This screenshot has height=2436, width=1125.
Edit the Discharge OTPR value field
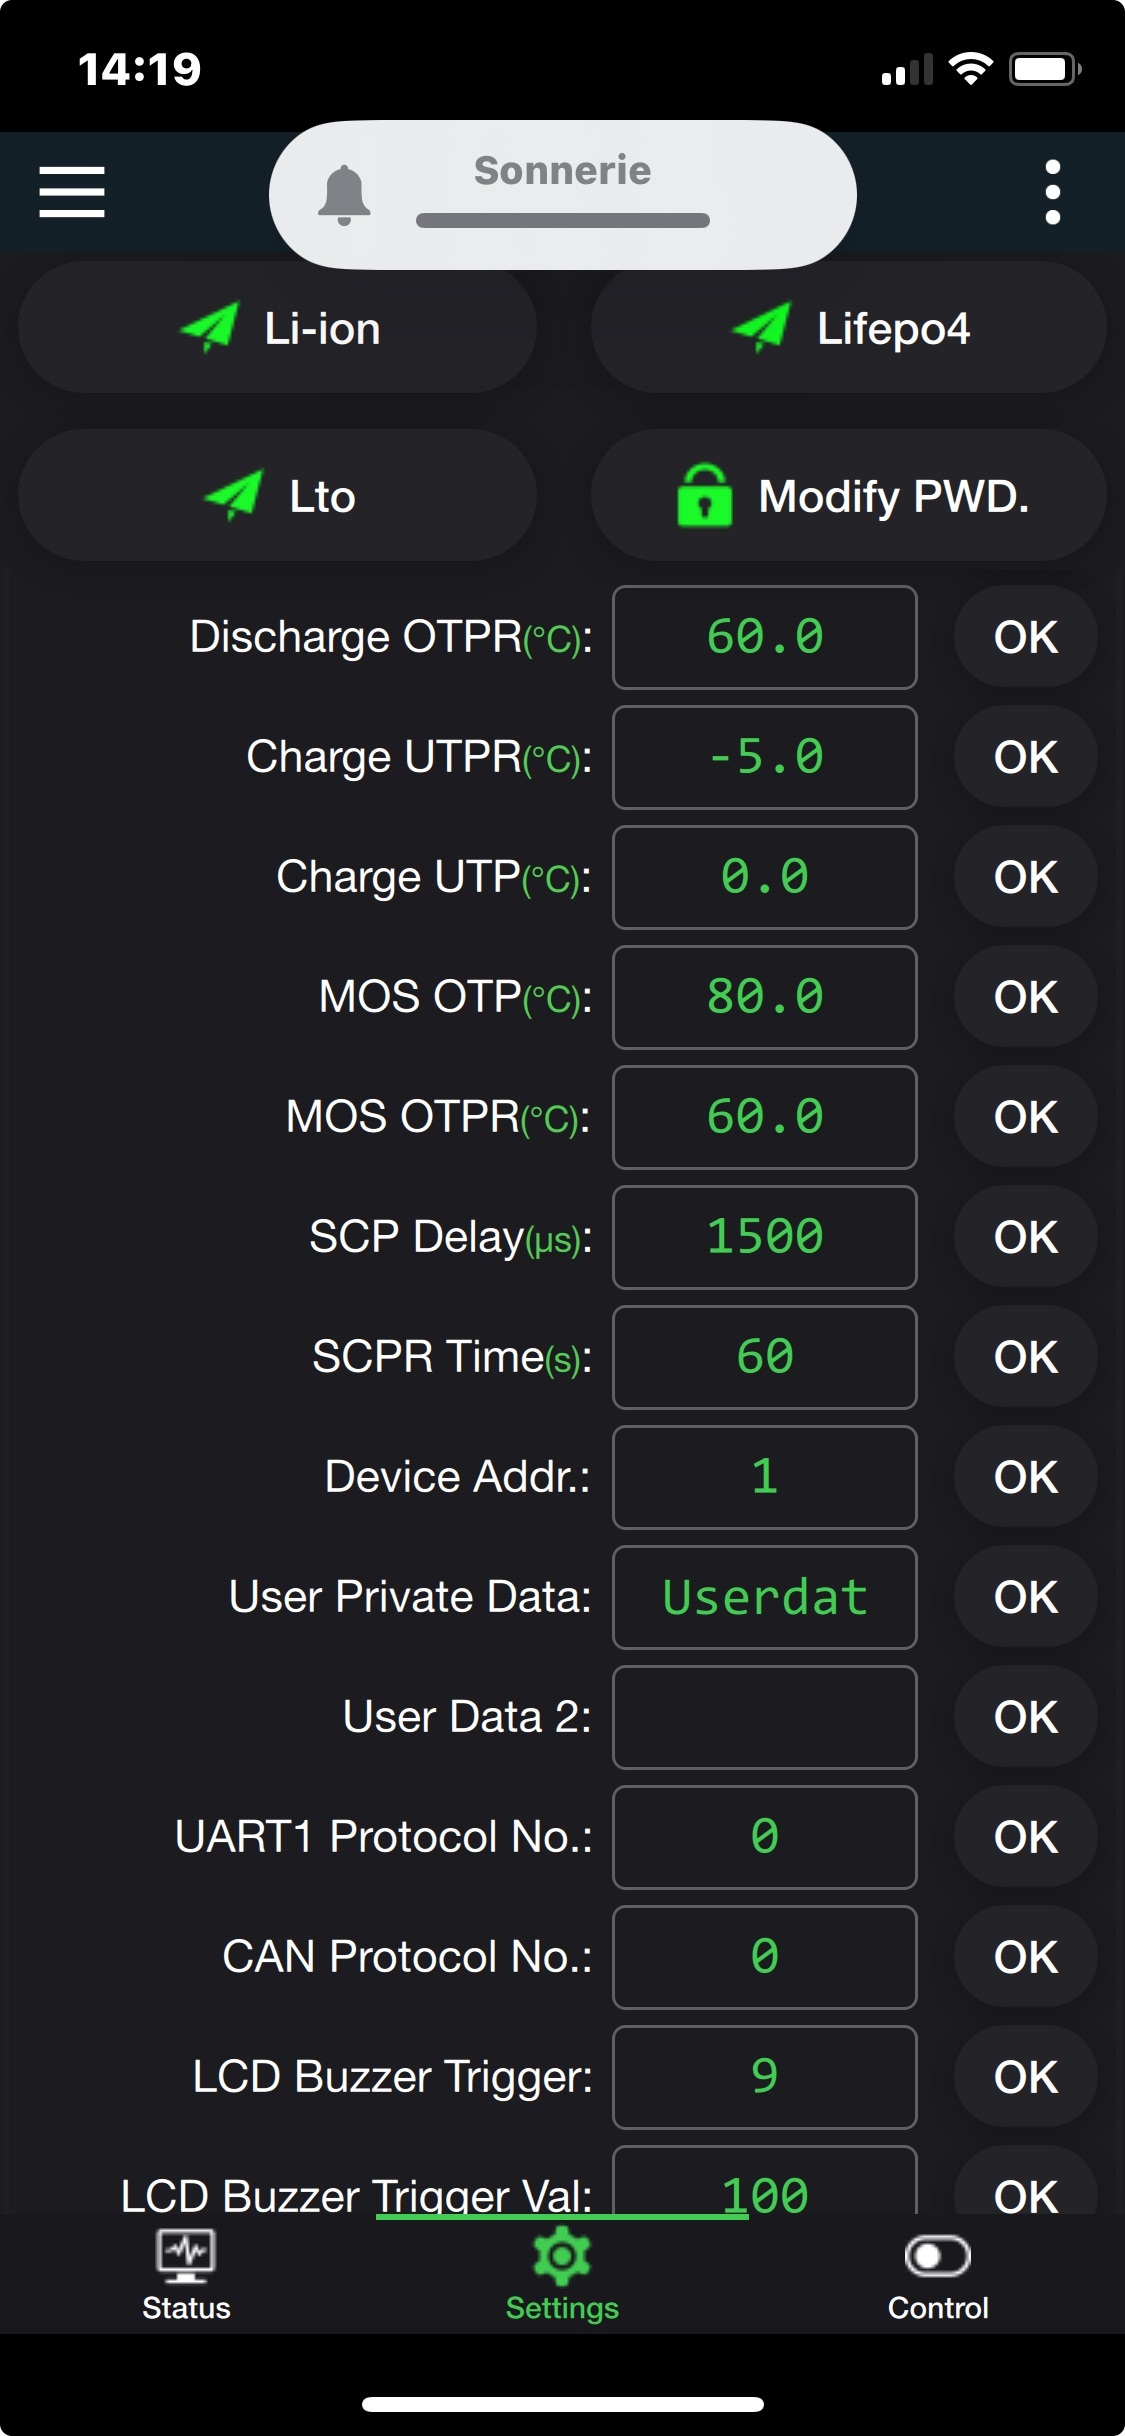(x=765, y=638)
